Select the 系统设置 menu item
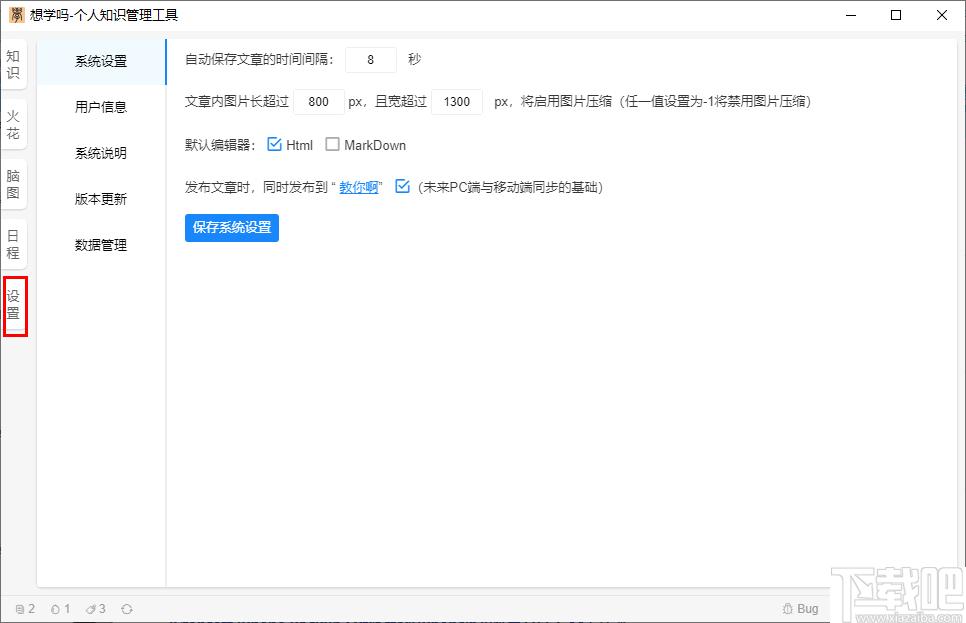This screenshot has height=623, width=966. click(x=101, y=62)
